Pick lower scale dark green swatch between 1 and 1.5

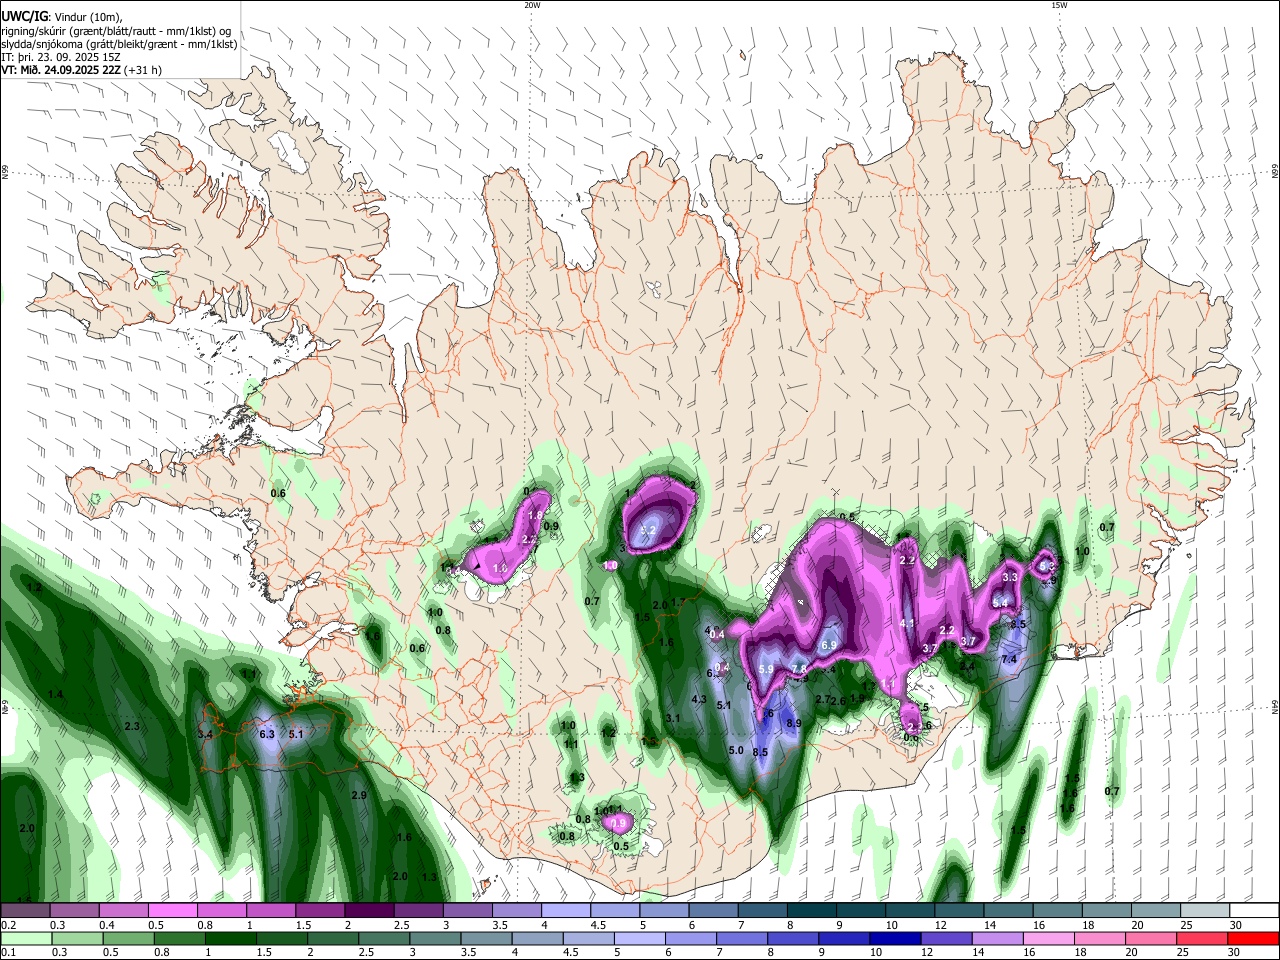230,938
